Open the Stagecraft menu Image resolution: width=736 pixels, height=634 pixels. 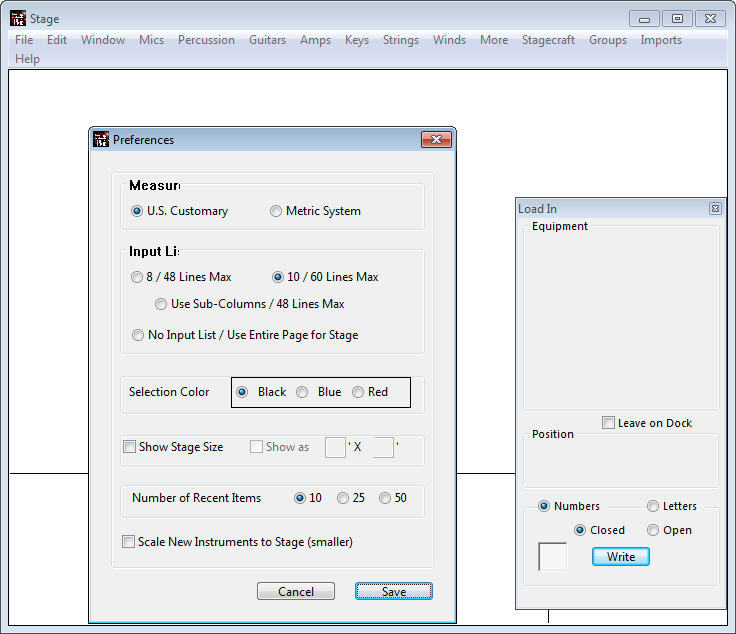[548, 40]
